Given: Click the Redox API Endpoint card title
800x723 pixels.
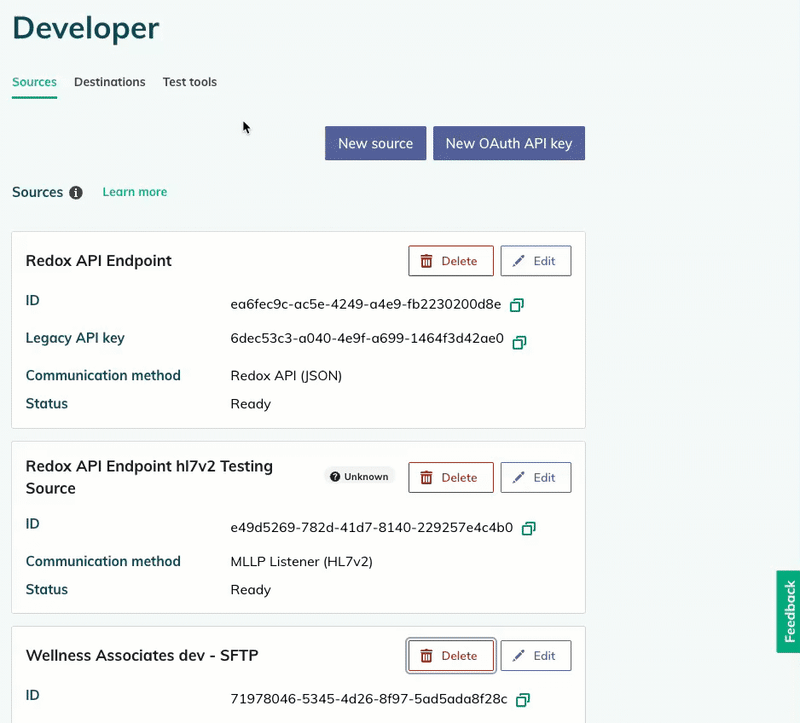Looking at the screenshot, I should coord(98,261).
